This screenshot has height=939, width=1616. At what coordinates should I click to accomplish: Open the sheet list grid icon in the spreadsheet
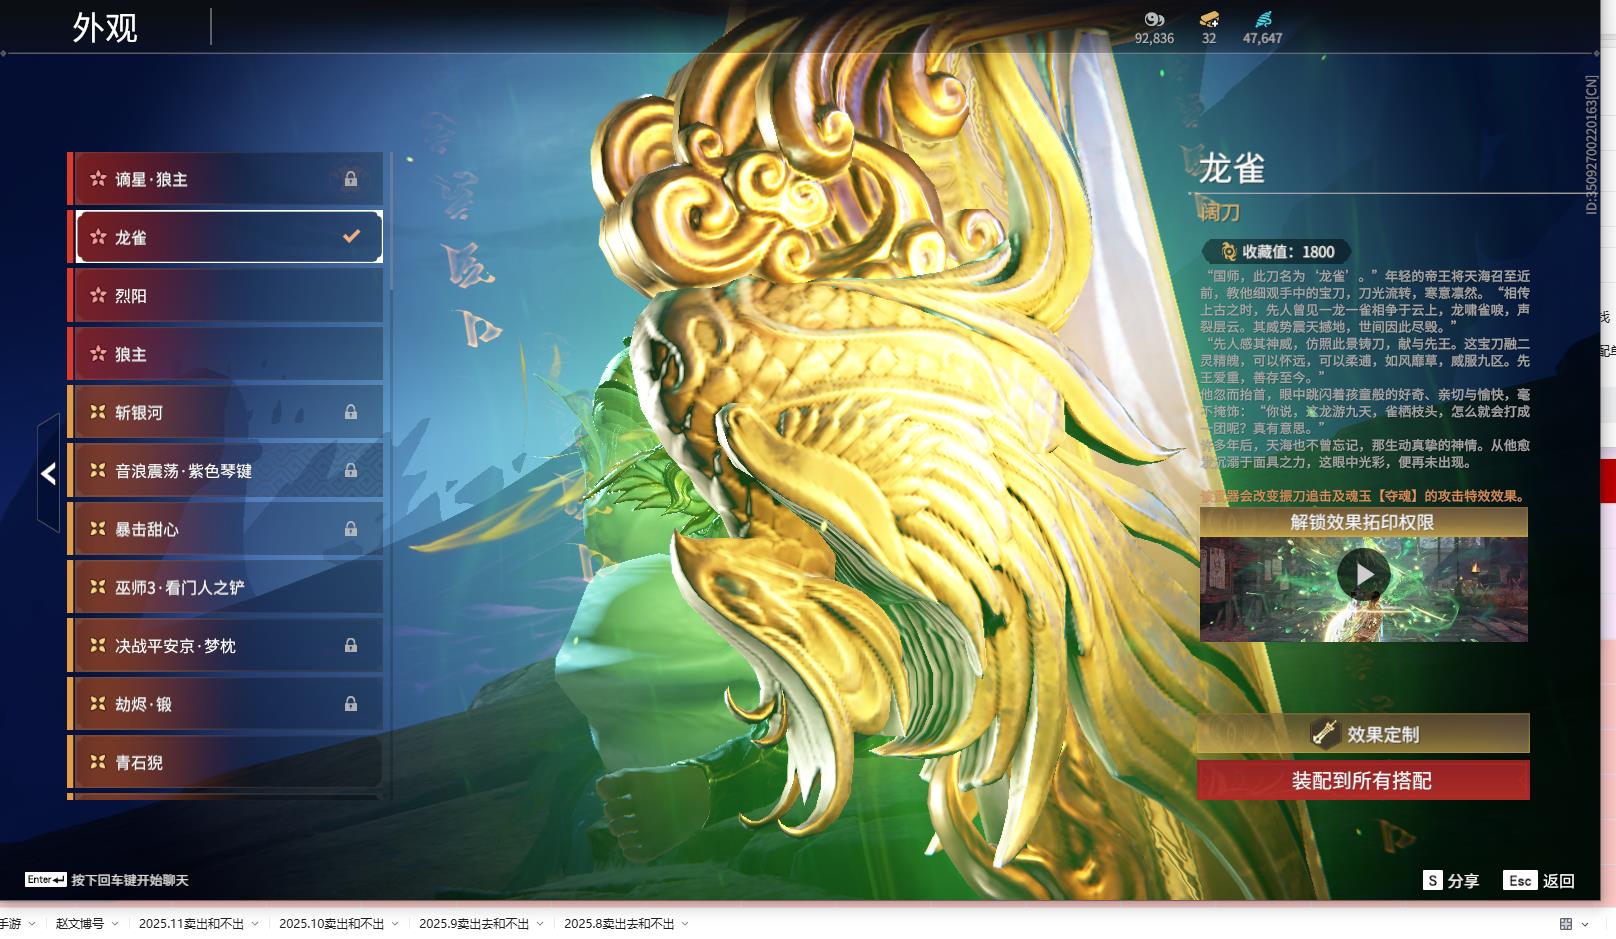1566,924
